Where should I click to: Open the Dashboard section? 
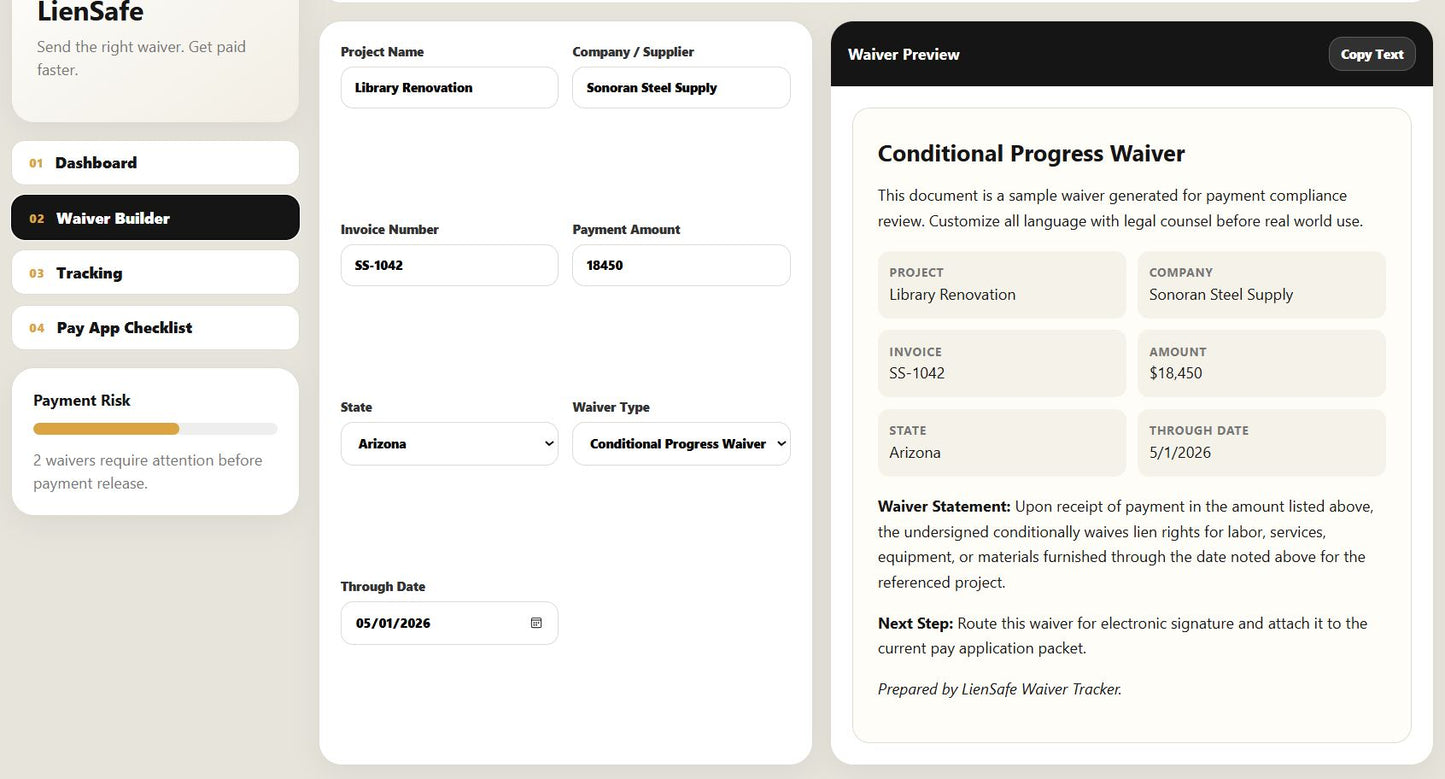(x=155, y=163)
